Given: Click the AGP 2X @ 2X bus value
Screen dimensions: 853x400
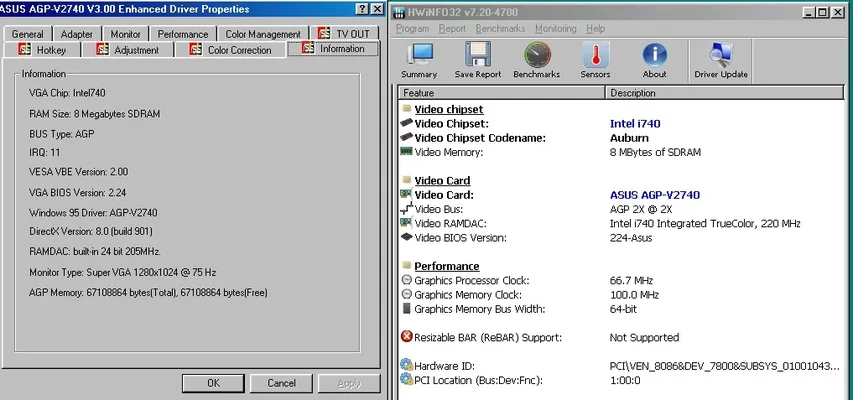Looking at the screenshot, I should [x=641, y=209].
